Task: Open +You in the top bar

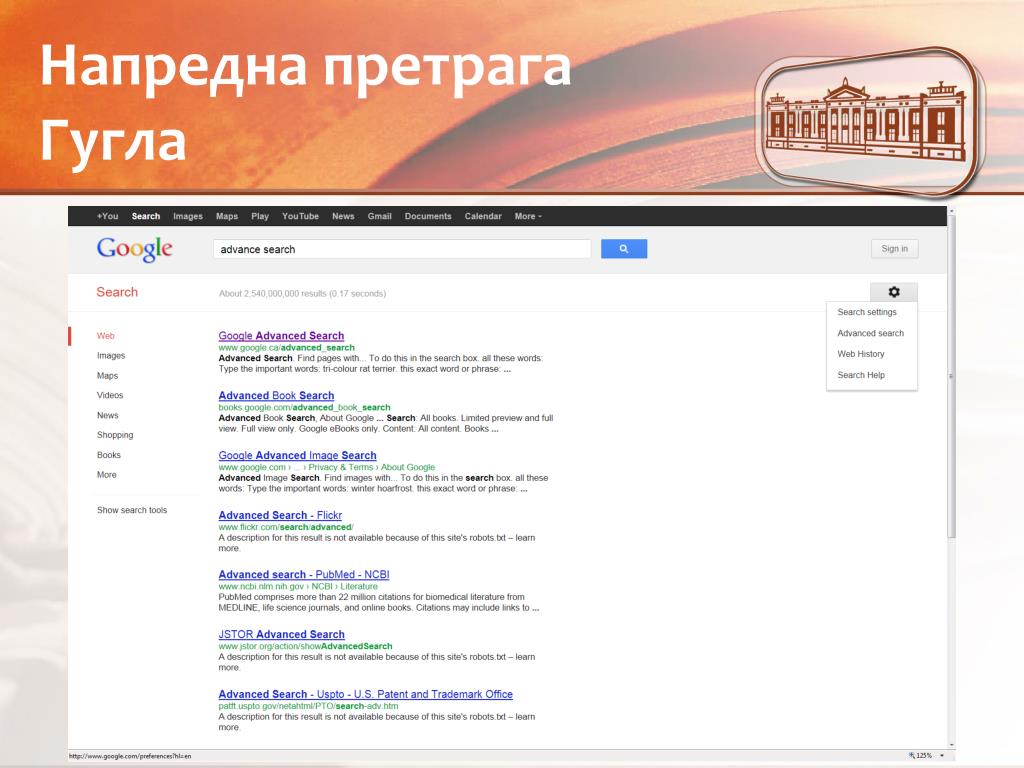Action: (107, 216)
